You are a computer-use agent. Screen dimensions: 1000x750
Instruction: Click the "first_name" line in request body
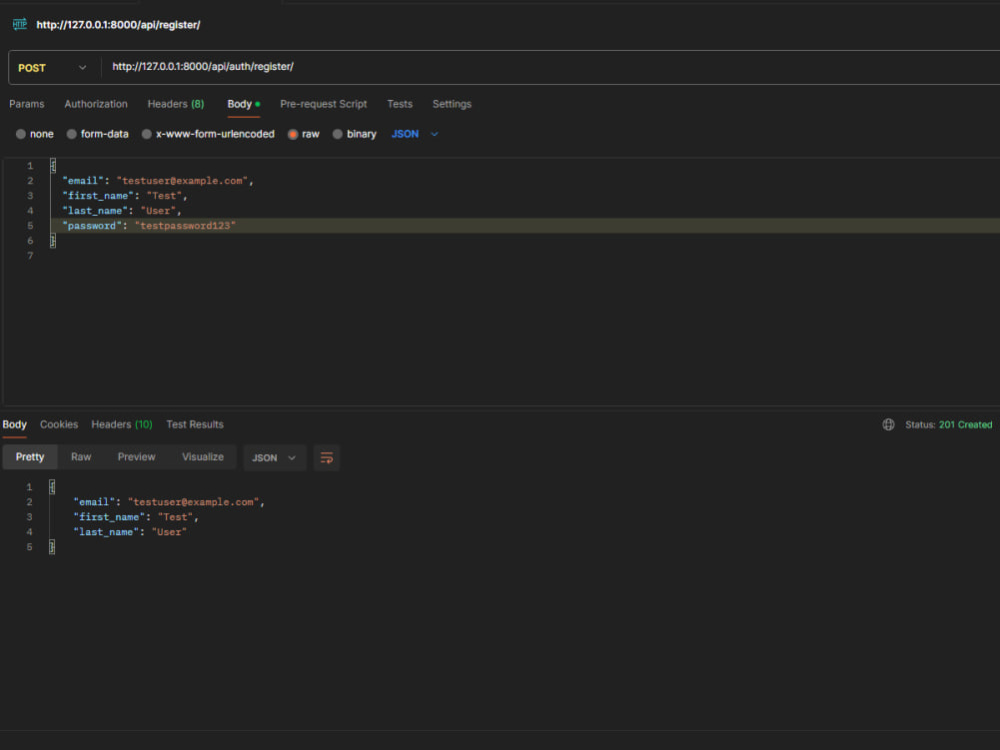click(124, 196)
